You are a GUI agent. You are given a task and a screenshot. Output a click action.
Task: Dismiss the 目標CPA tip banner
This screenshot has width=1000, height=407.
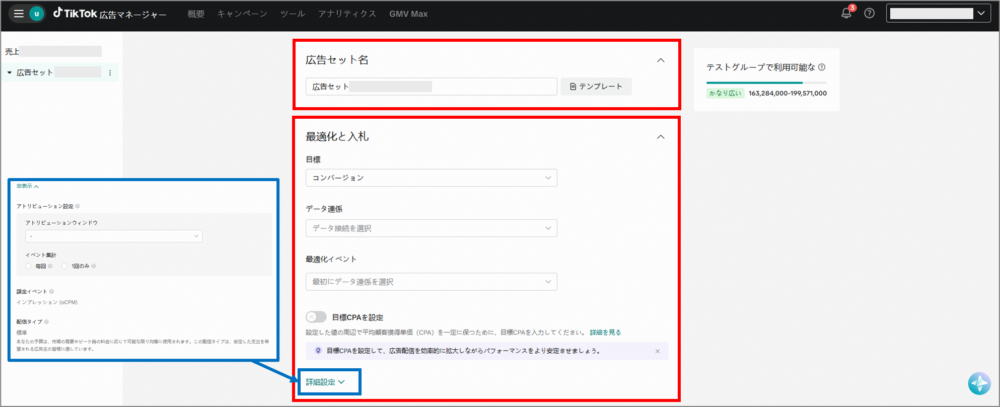tap(657, 352)
